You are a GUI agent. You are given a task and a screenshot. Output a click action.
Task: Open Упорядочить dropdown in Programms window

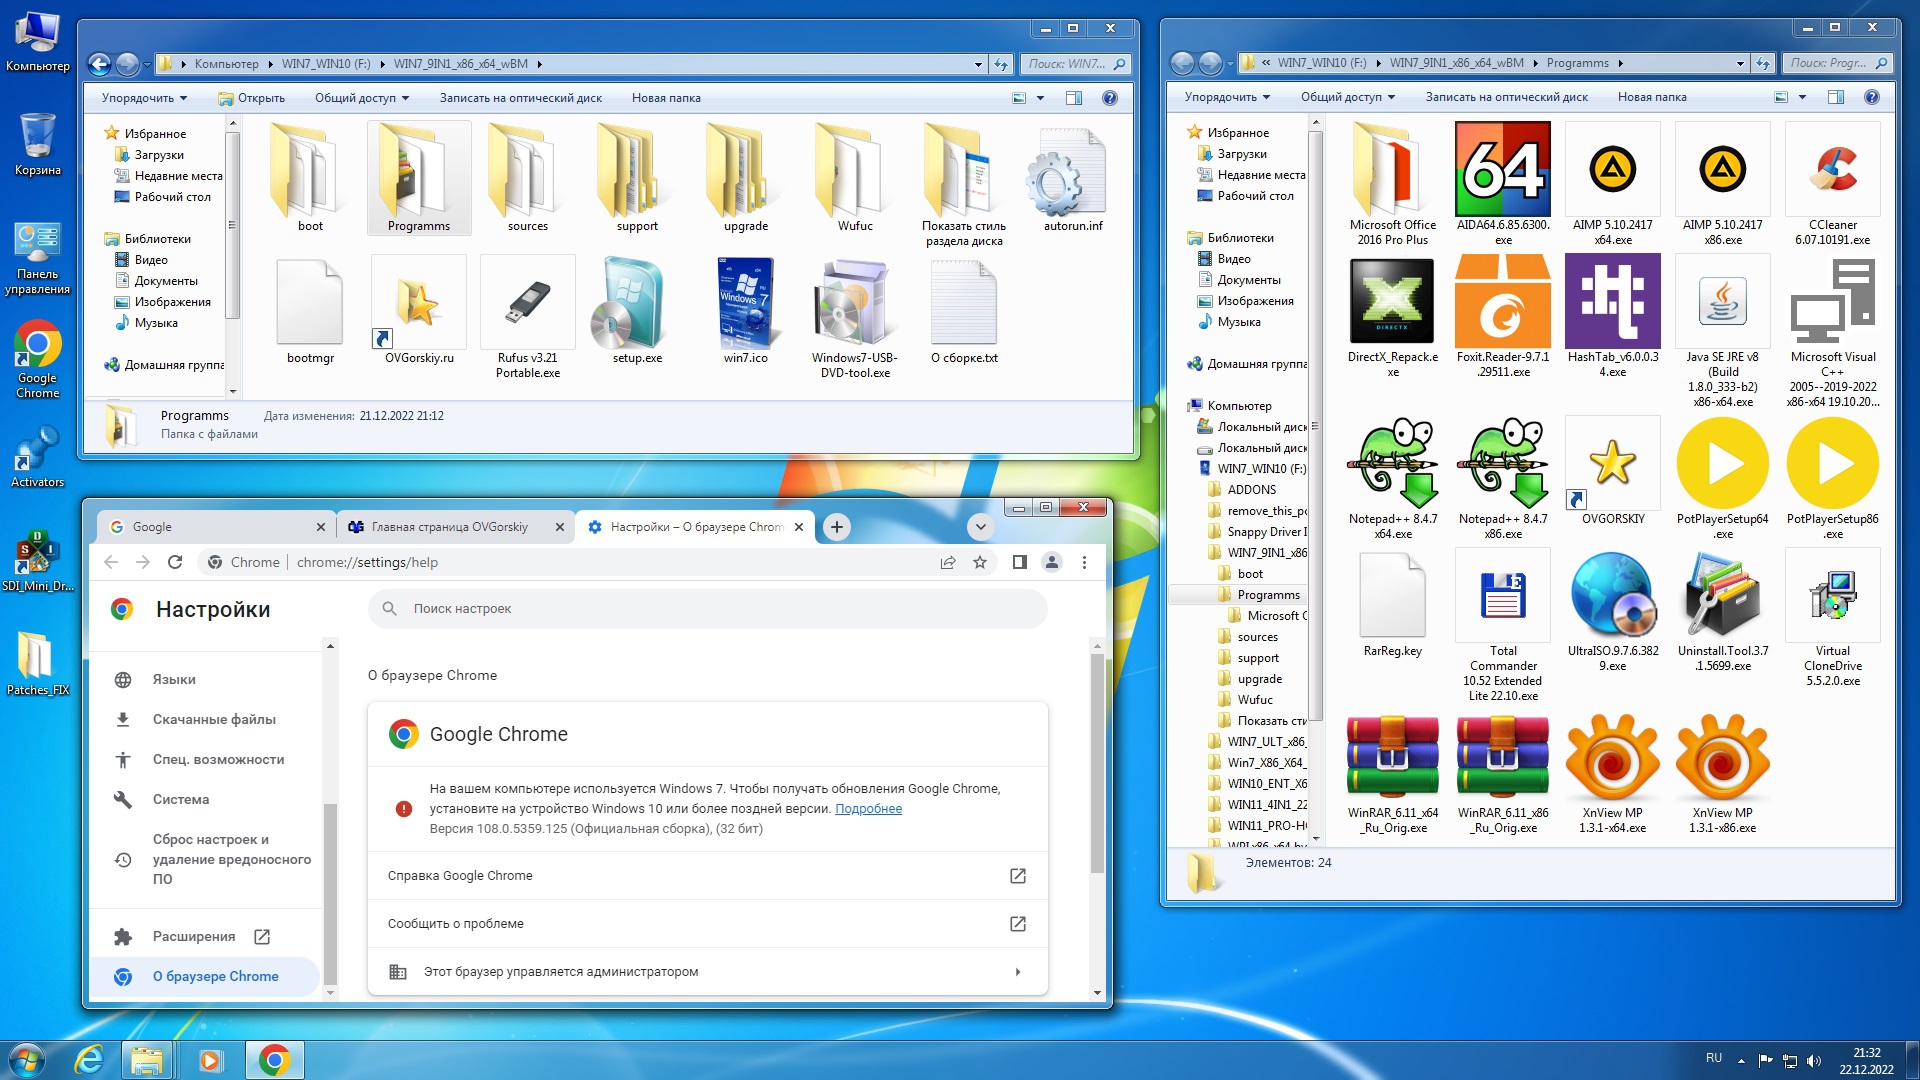point(1227,97)
